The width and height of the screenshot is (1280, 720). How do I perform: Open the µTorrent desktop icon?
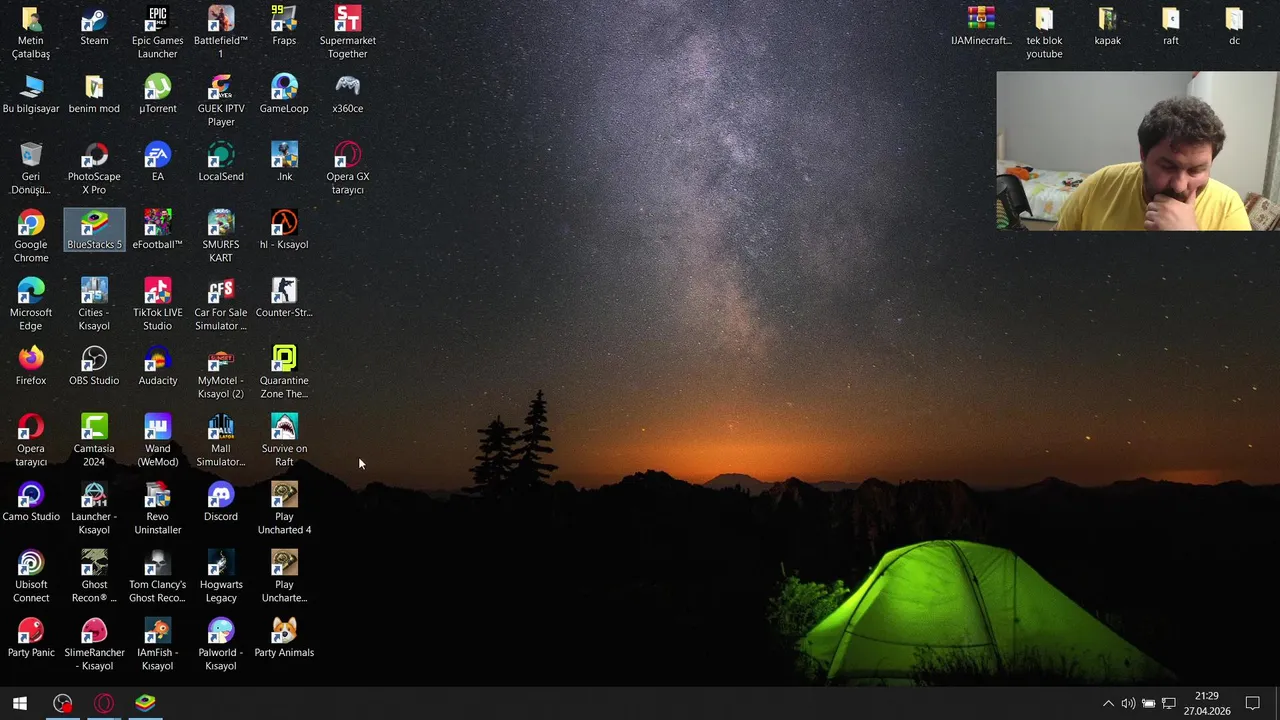[x=157, y=94]
